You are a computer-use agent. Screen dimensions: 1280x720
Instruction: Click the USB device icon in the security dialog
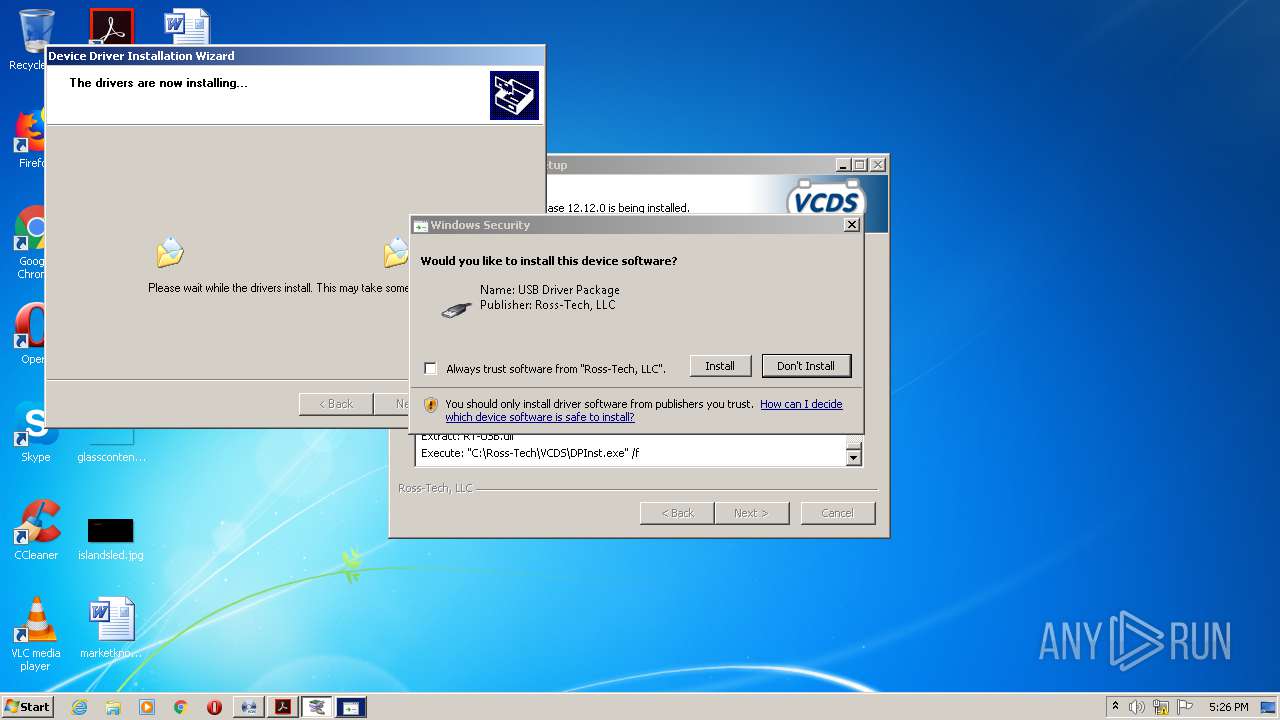point(456,310)
